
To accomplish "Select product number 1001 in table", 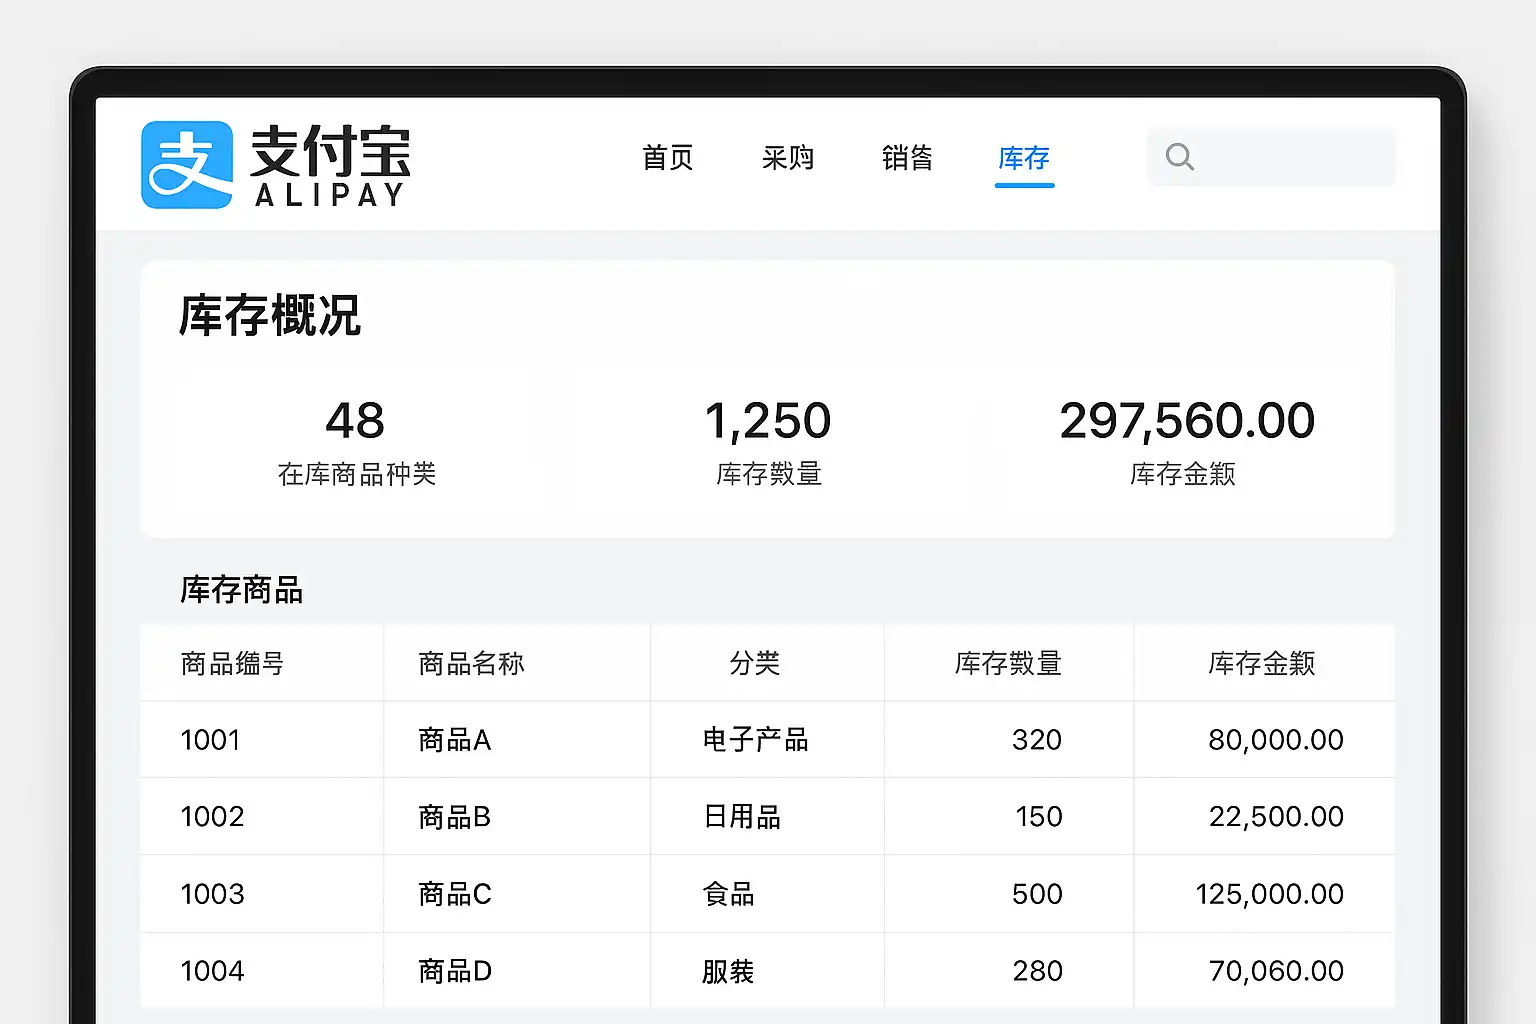I will (210, 740).
